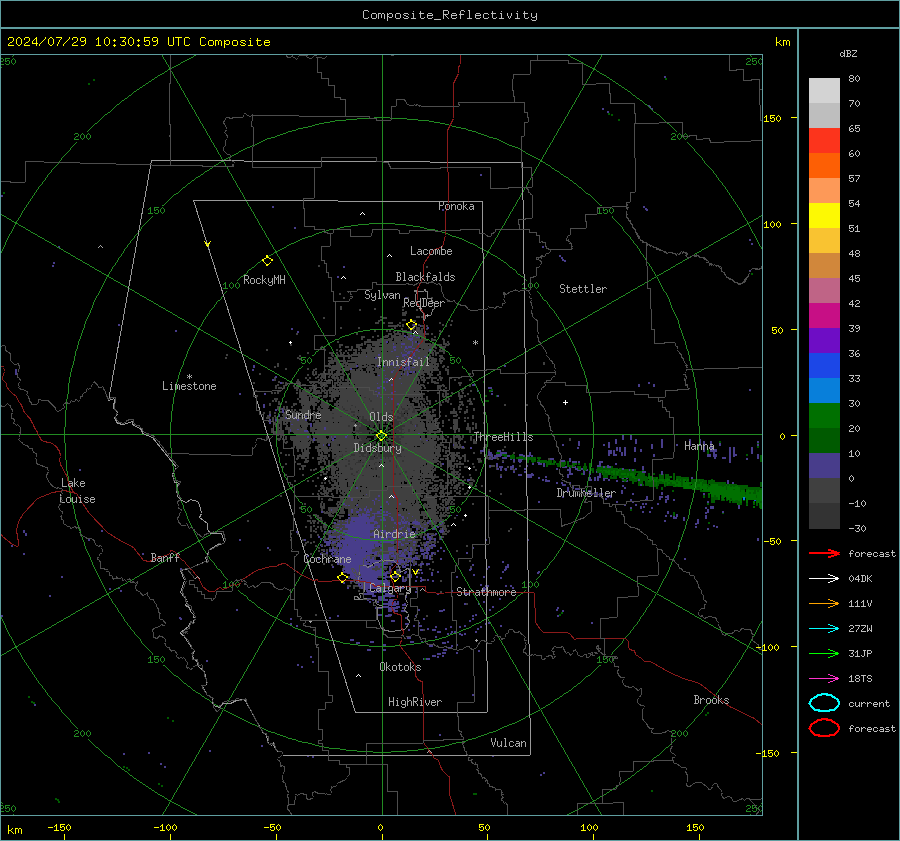900x841 pixels.
Task: Click the Strathmore city label
Action: pyautogui.click(x=486, y=592)
